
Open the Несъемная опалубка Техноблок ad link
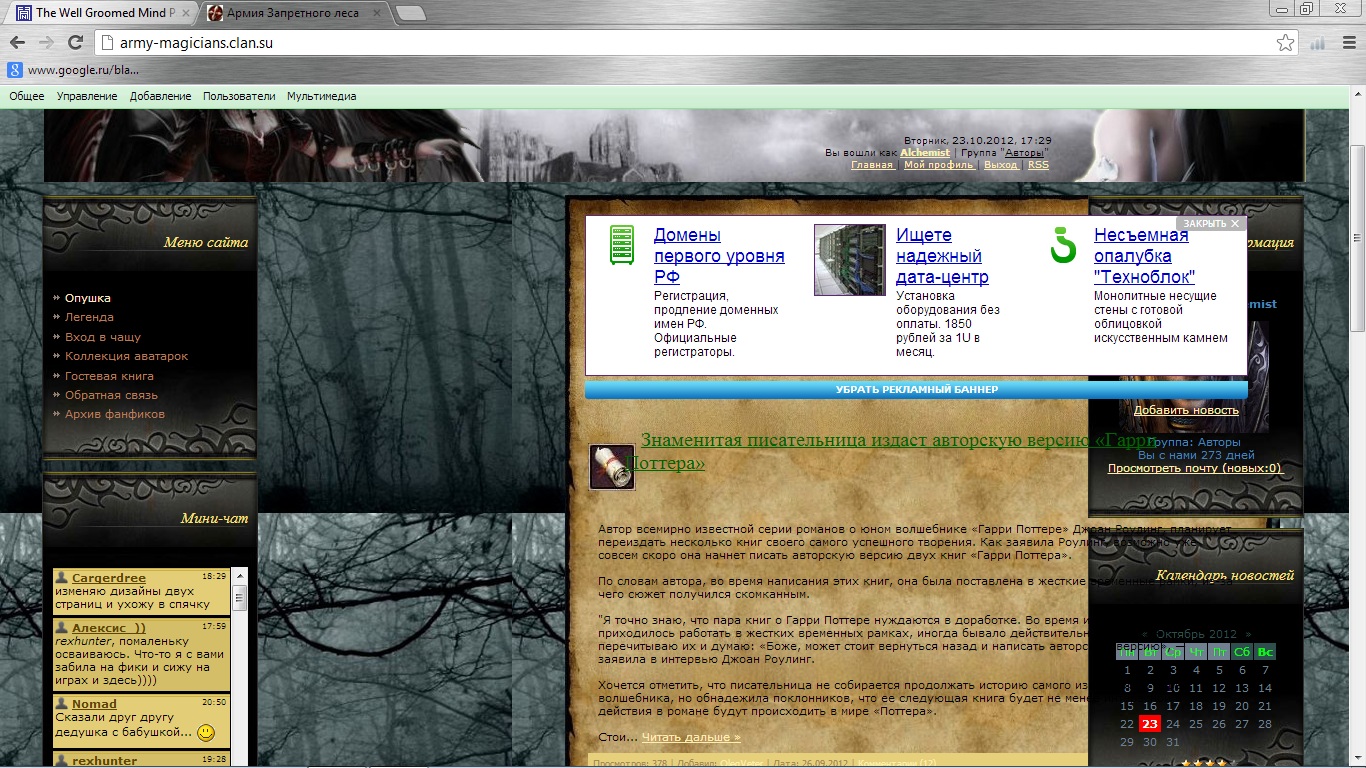click(x=1144, y=256)
